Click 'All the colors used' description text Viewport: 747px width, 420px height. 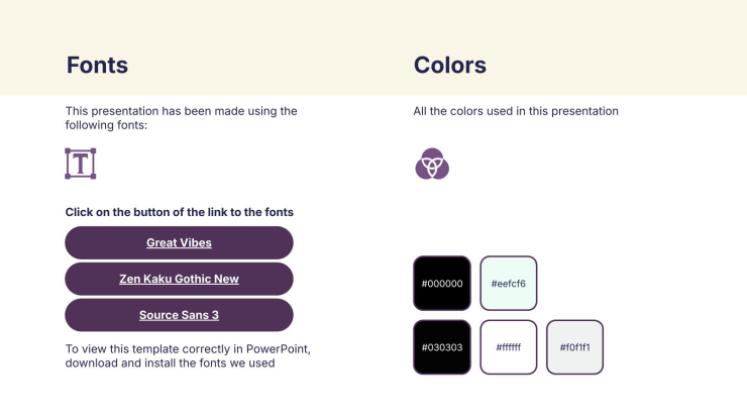[x=516, y=111]
